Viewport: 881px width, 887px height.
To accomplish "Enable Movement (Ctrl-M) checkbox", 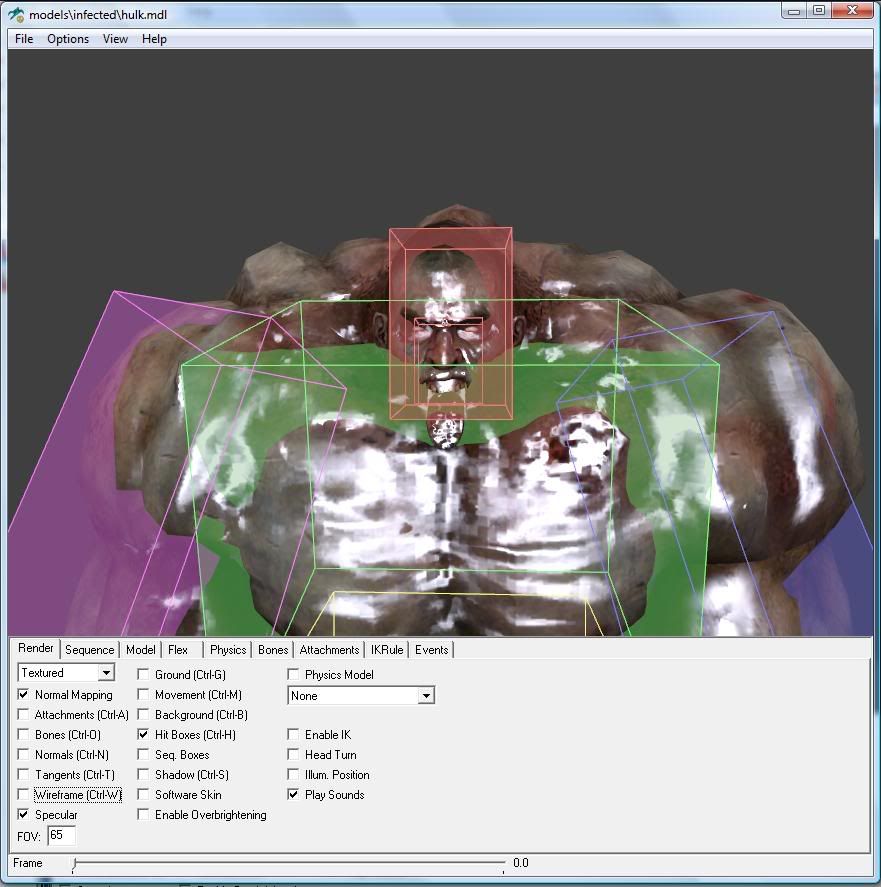I will [143, 695].
